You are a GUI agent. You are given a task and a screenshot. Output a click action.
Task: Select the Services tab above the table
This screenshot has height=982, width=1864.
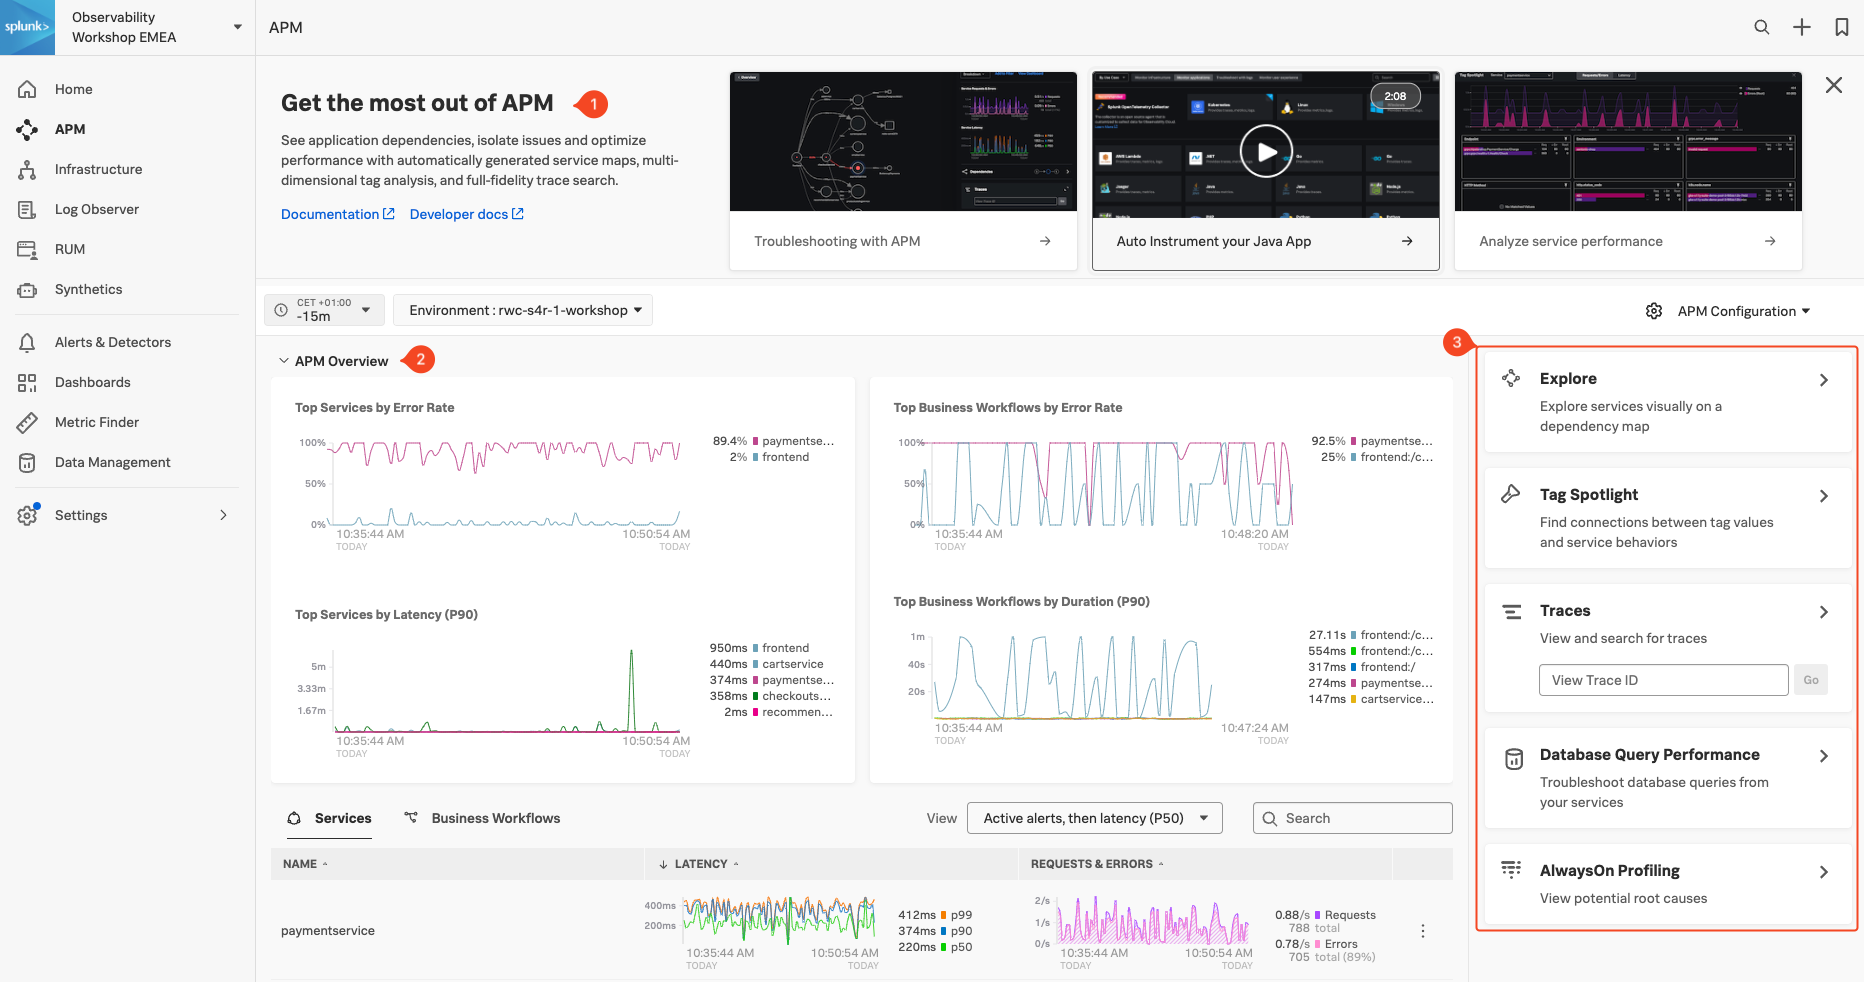[x=341, y=818]
